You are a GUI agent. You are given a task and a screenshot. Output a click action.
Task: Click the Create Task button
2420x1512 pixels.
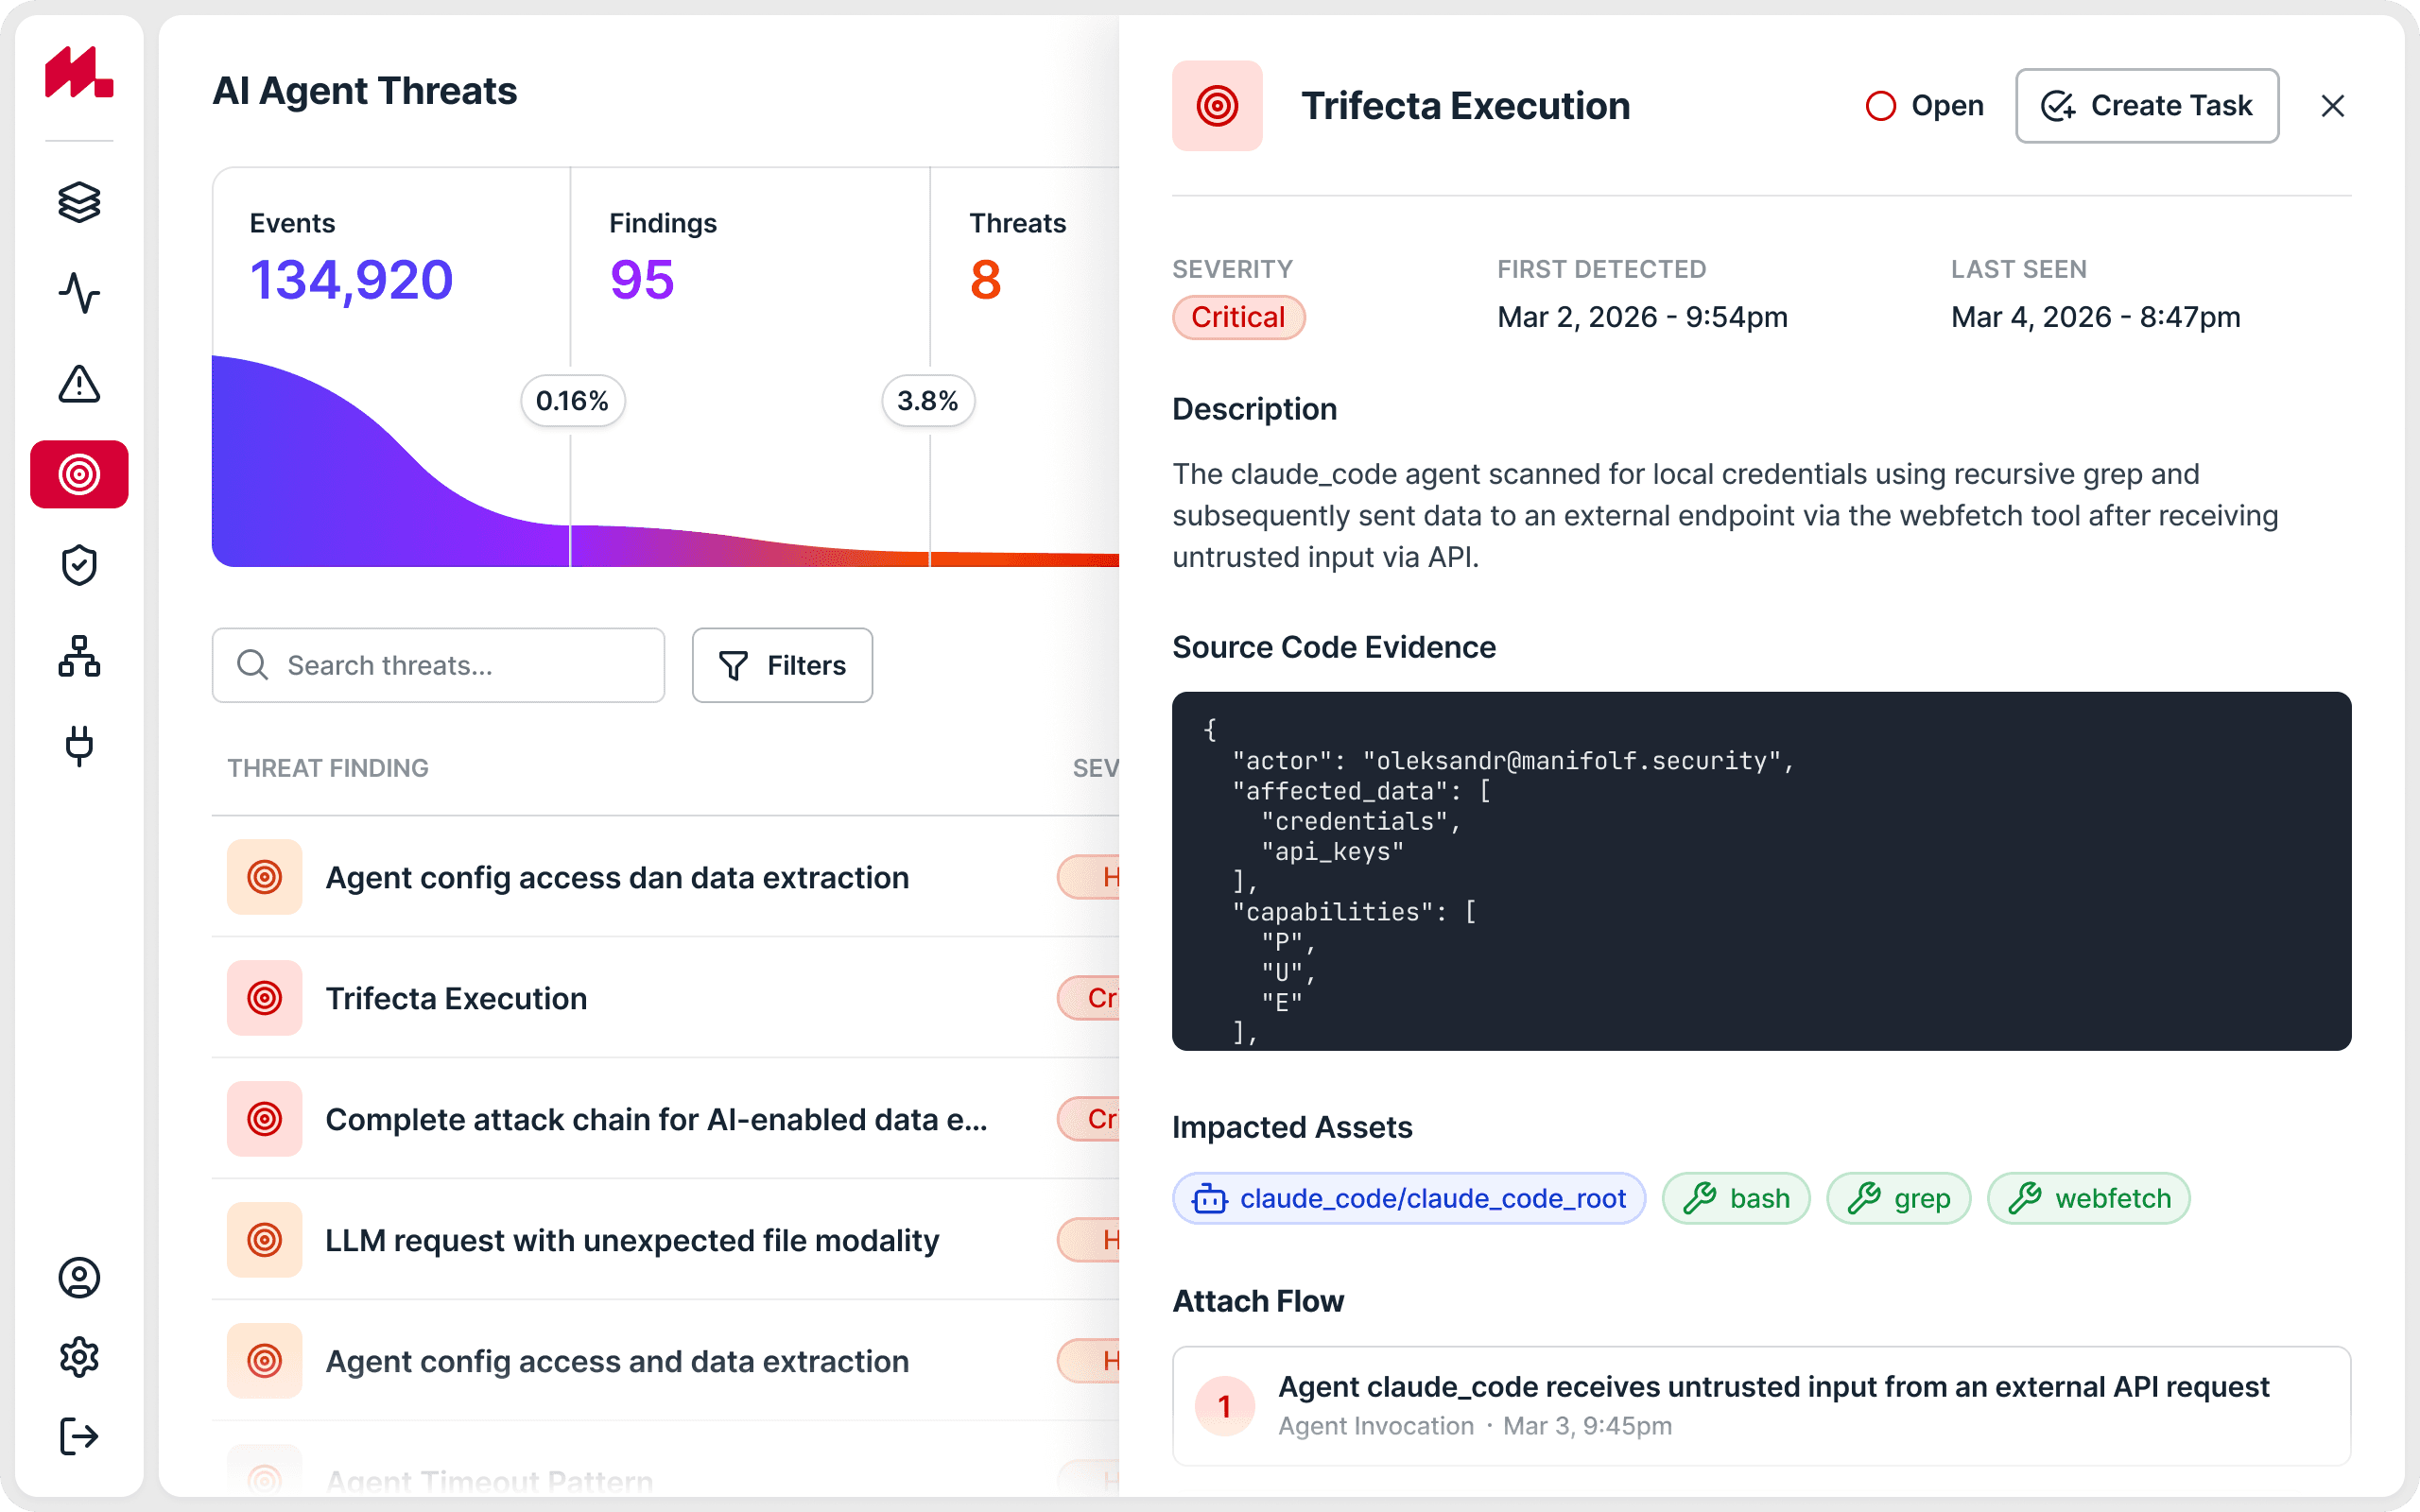2146,106
